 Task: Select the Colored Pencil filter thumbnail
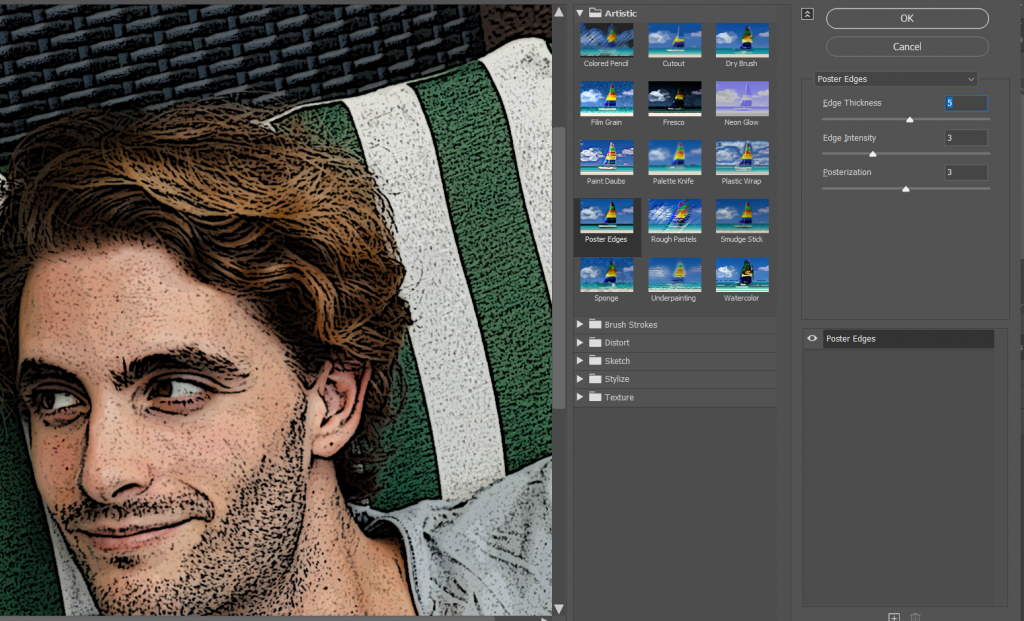pos(606,40)
